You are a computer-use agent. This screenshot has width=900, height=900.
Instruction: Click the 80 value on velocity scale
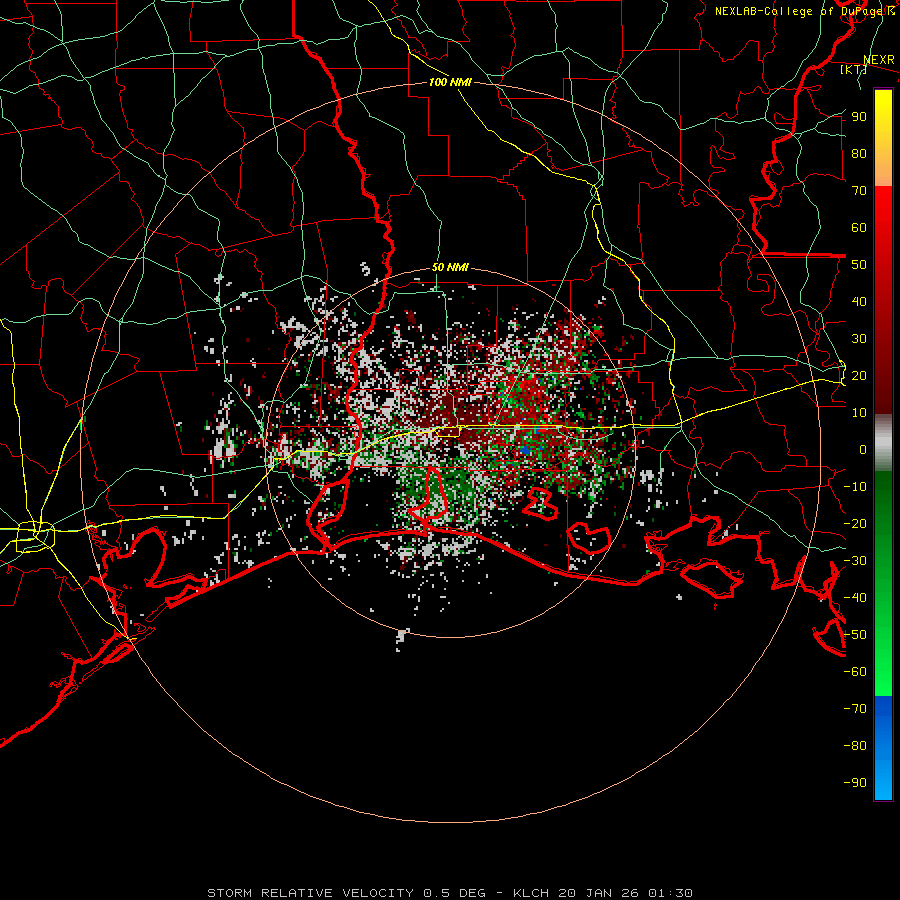859,154
